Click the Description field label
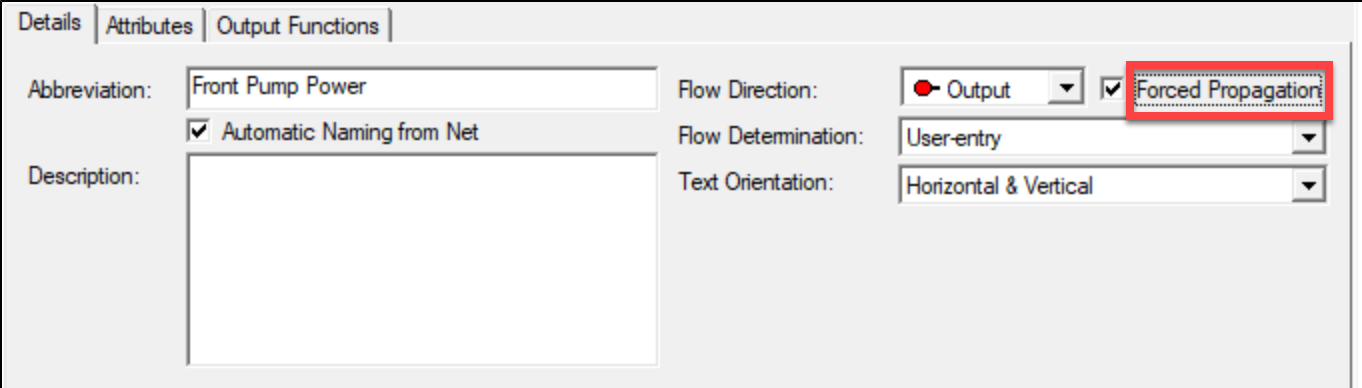The width and height of the screenshot is (1362, 388). point(83,176)
